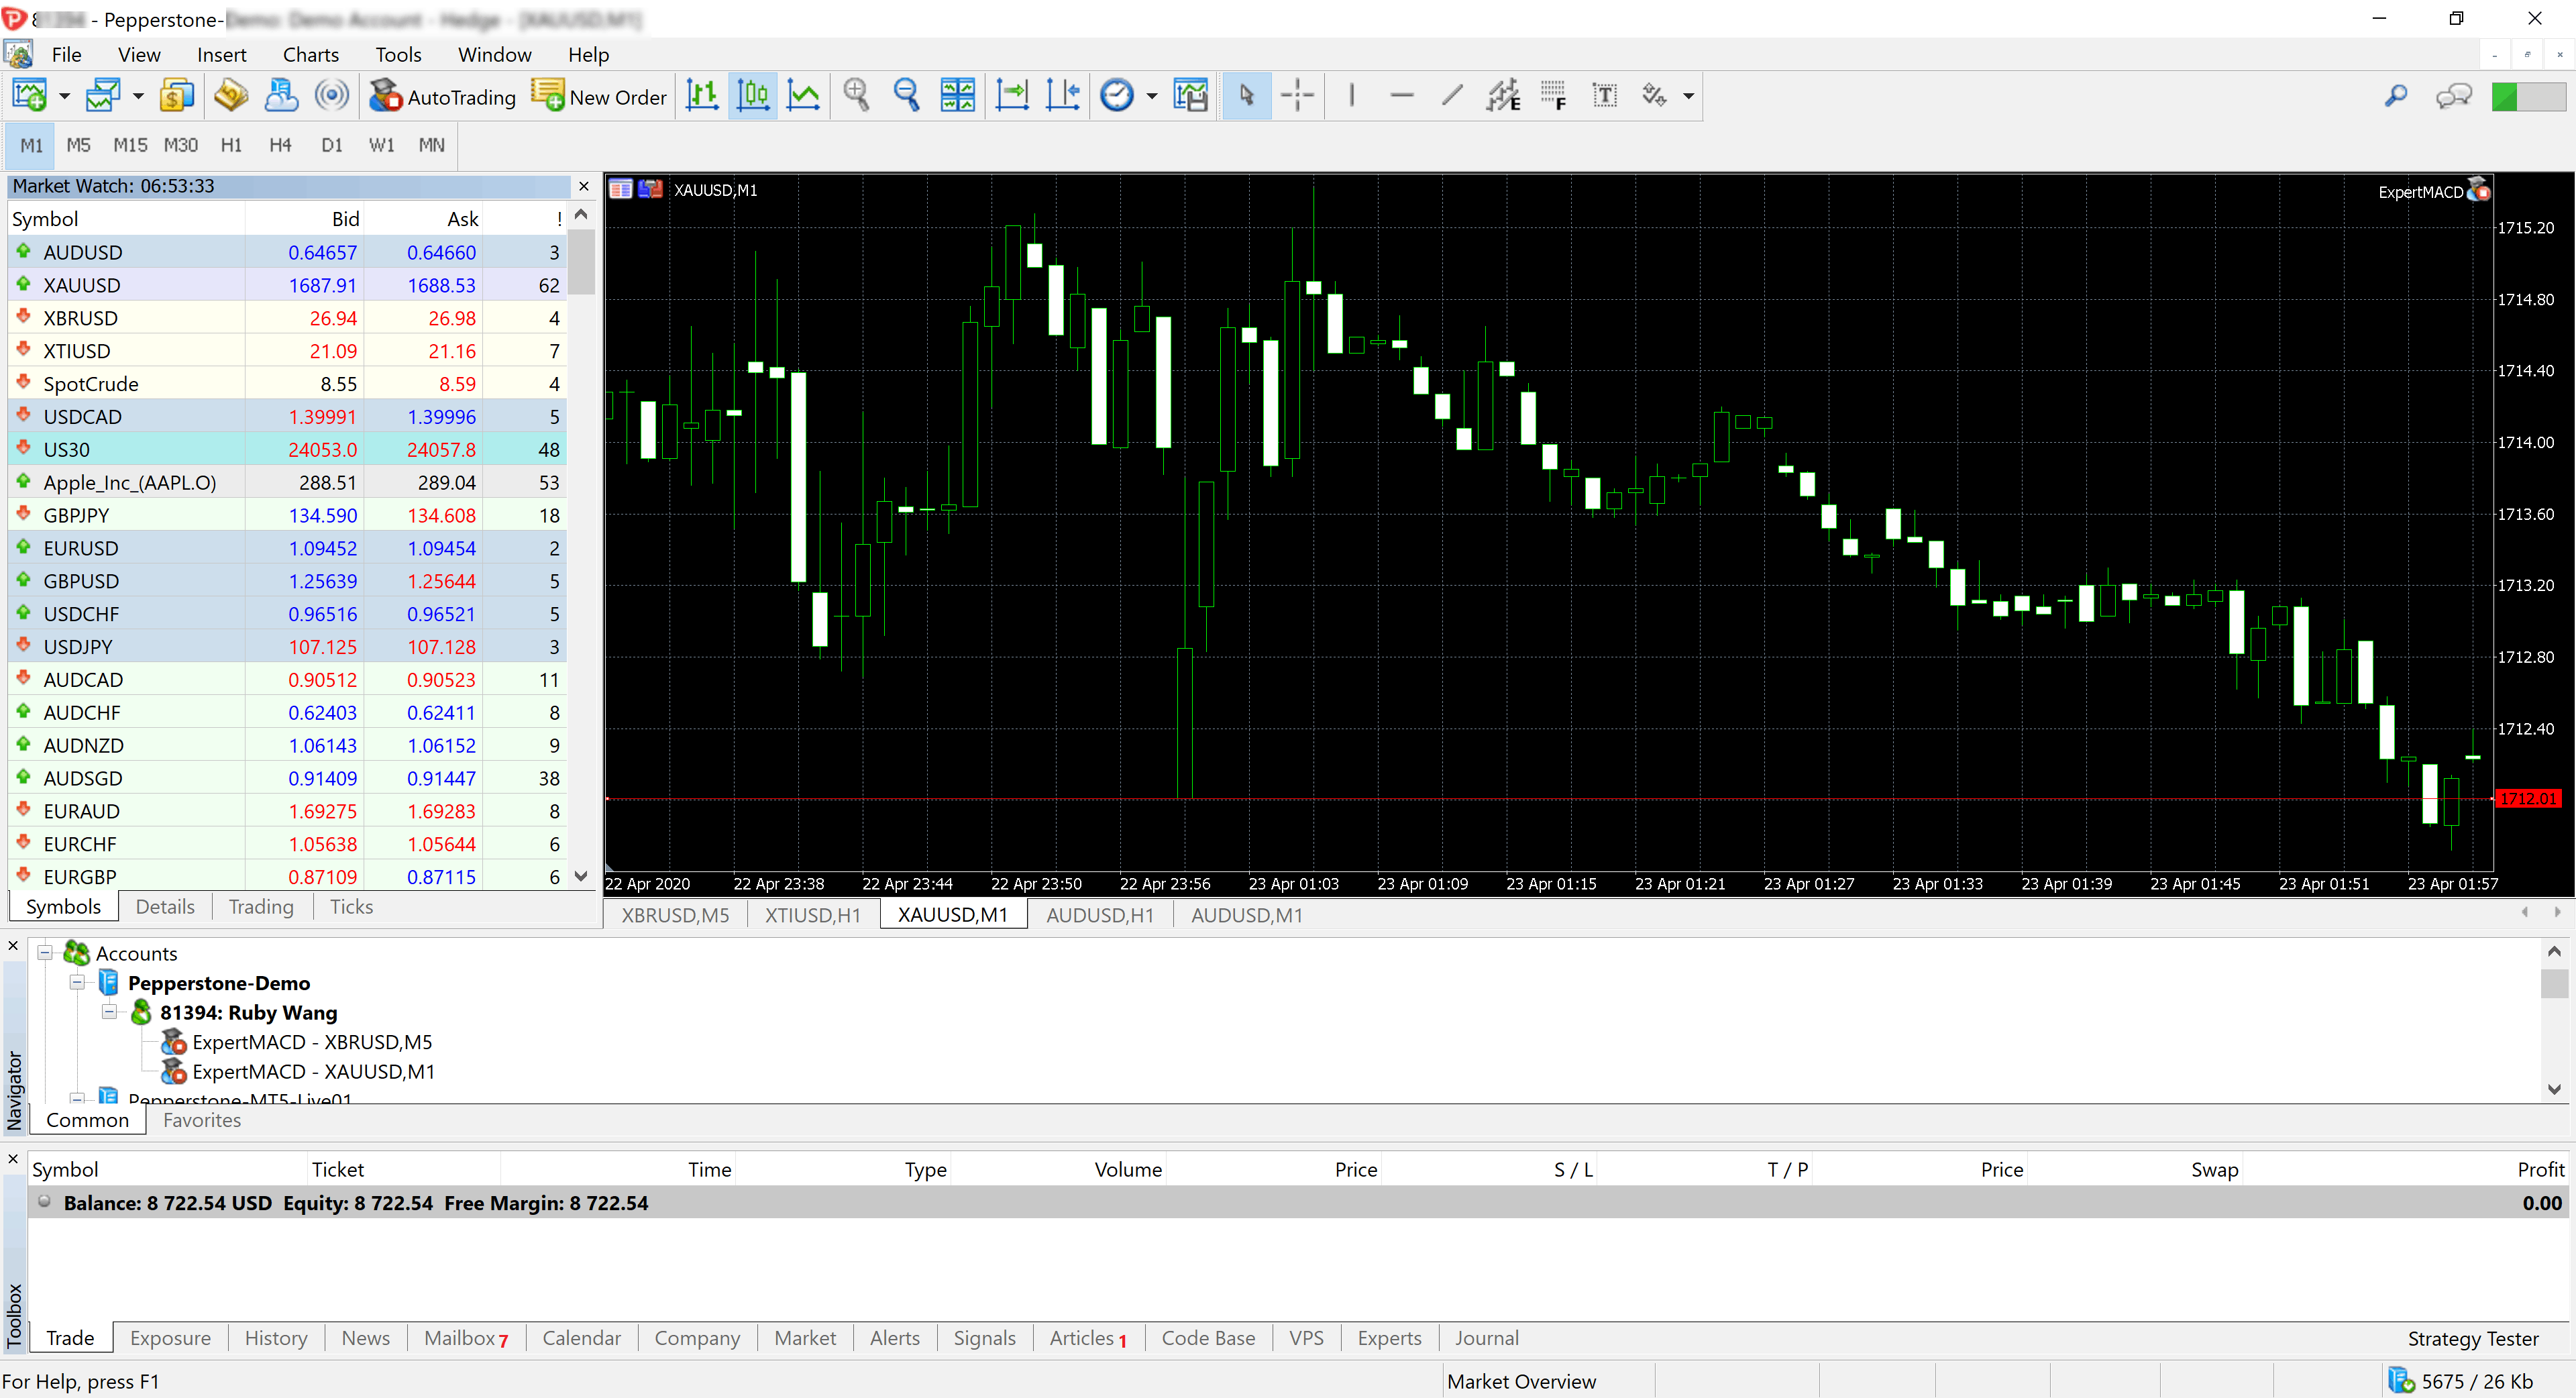The width and height of the screenshot is (2576, 1398).
Task: Switch to the History tab
Action: [275, 1338]
